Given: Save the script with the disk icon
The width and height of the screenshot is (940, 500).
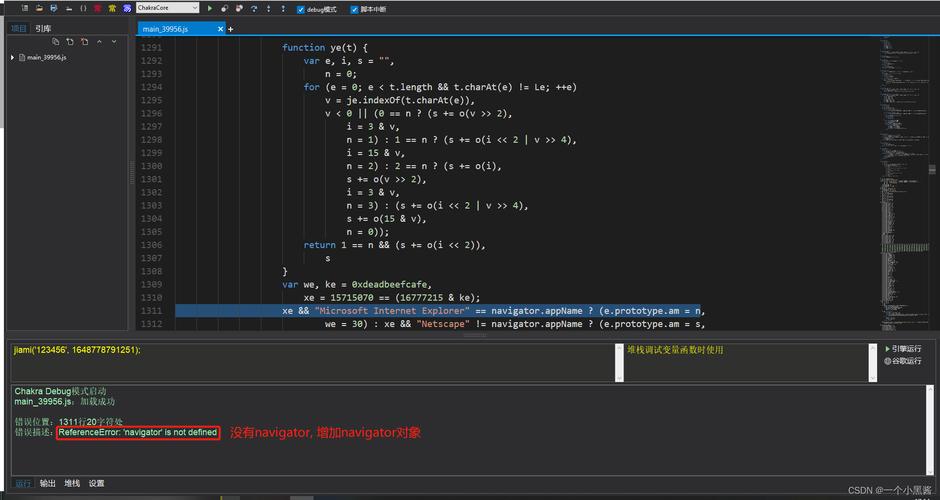Looking at the screenshot, I should point(54,8).
